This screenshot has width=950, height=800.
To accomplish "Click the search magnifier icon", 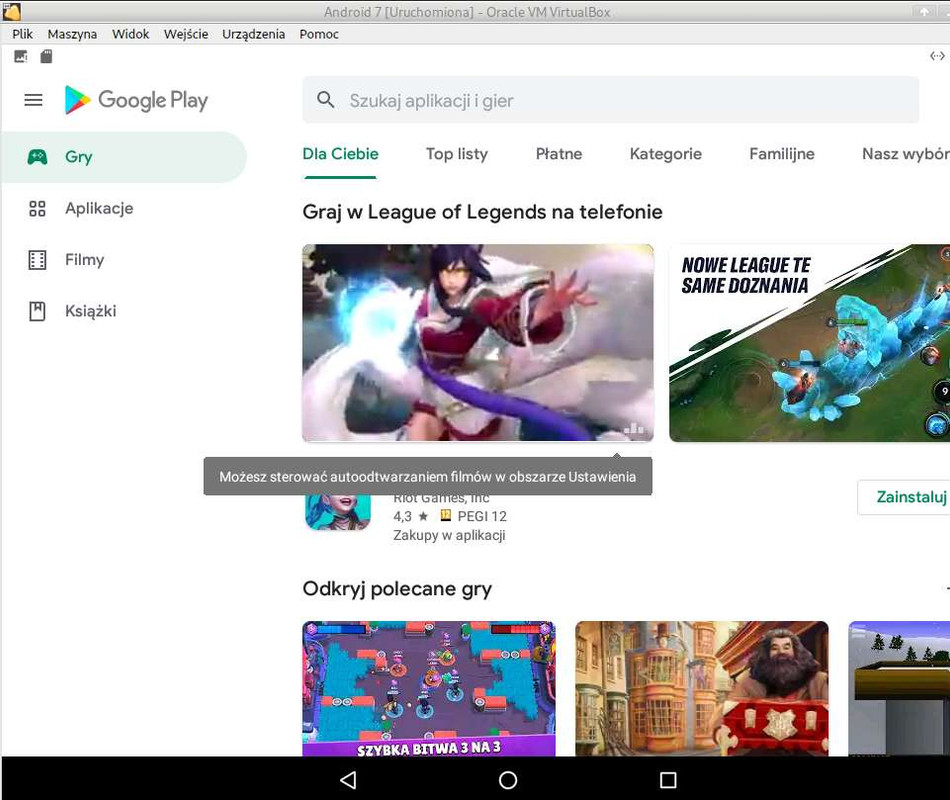I will click(x=326, y=100).
